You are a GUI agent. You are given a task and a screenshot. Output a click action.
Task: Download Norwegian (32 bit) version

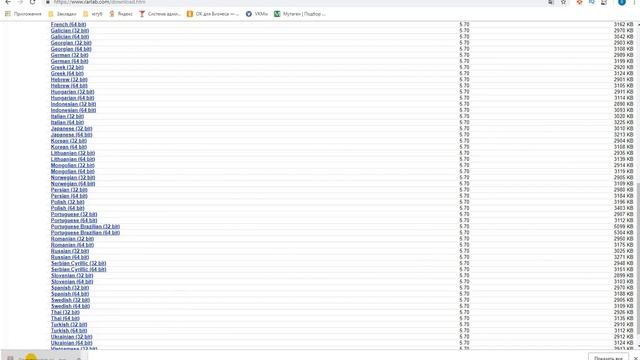(x=73, y=178)
